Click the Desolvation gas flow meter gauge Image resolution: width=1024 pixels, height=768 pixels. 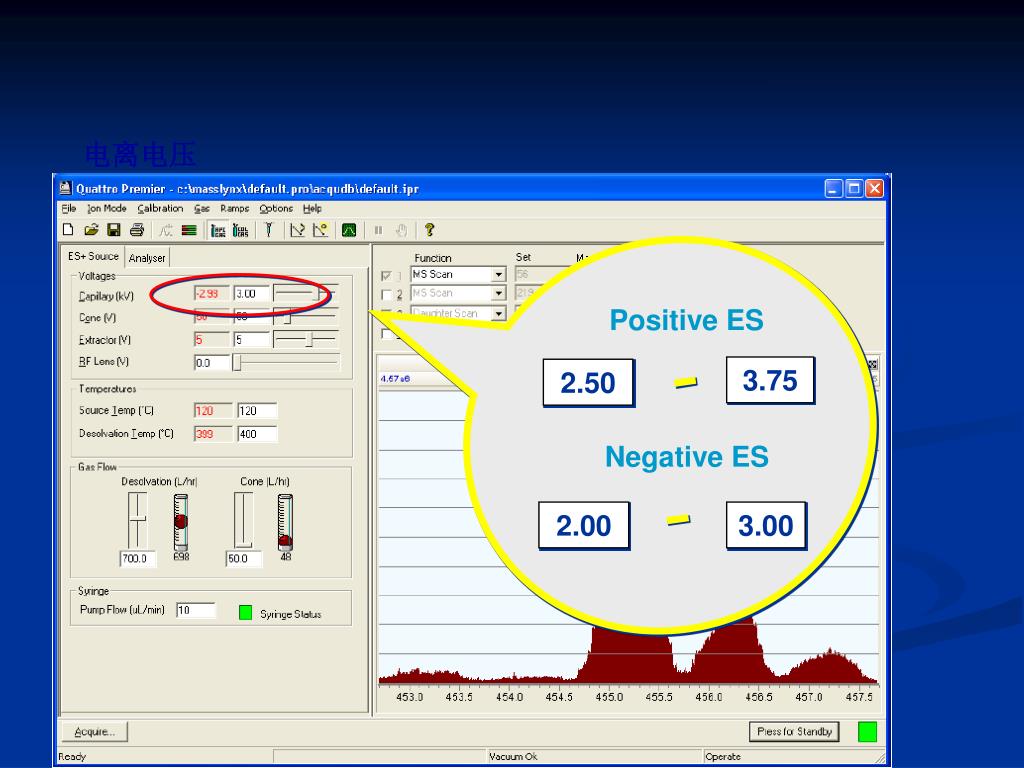point(181,522)
